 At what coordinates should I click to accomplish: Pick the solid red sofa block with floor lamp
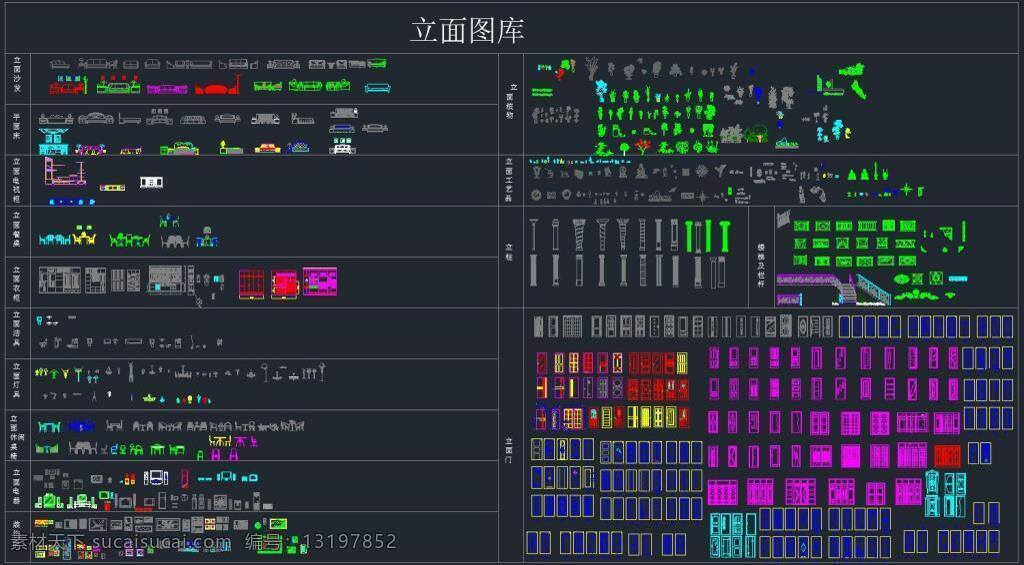point(218,86)
